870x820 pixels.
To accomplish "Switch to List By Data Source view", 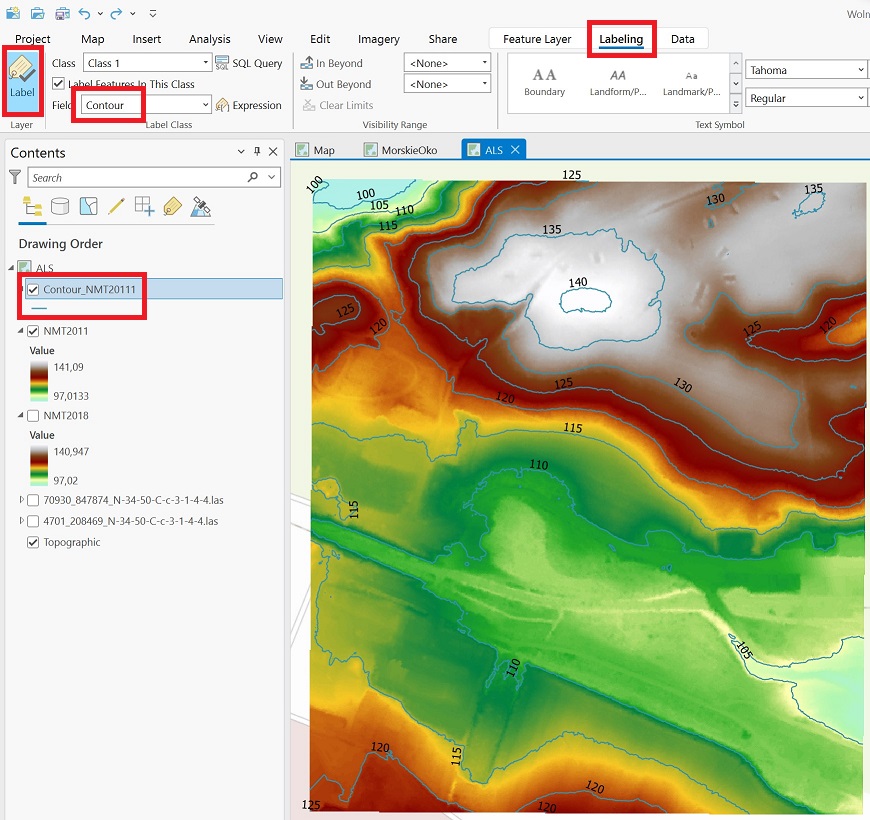I will [x=60, y=206].
